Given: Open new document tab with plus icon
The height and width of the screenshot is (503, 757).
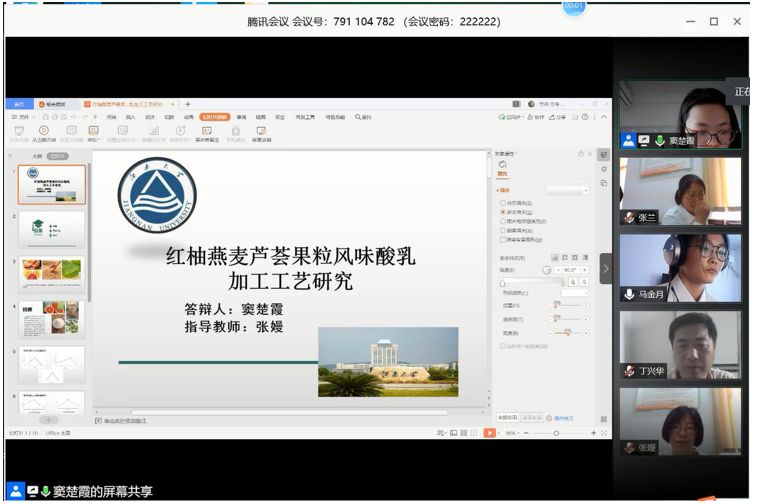Looking at the screenshot, I should coord(187,104).
